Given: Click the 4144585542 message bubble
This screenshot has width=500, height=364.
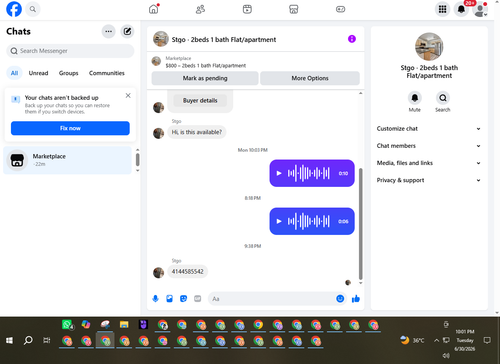Looking at the screenshot, I should pyautogui.click(x=188, y=272).
